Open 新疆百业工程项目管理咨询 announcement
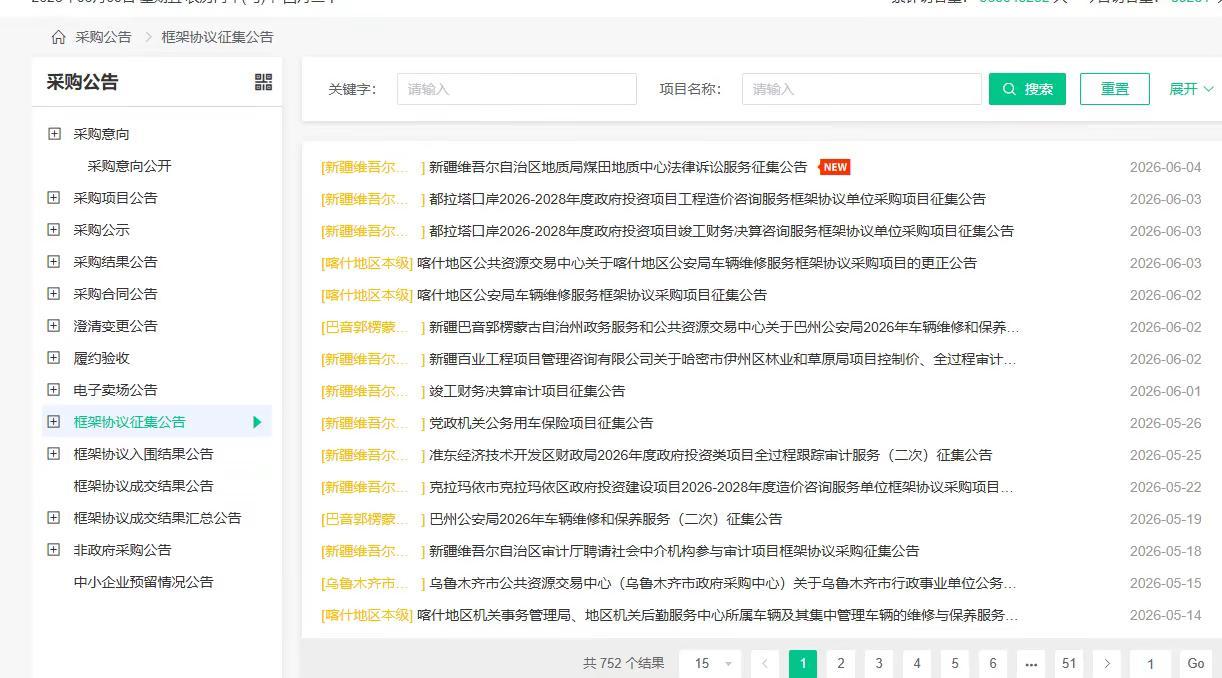This screenshot has height=678, width=1222. [723, 359]
